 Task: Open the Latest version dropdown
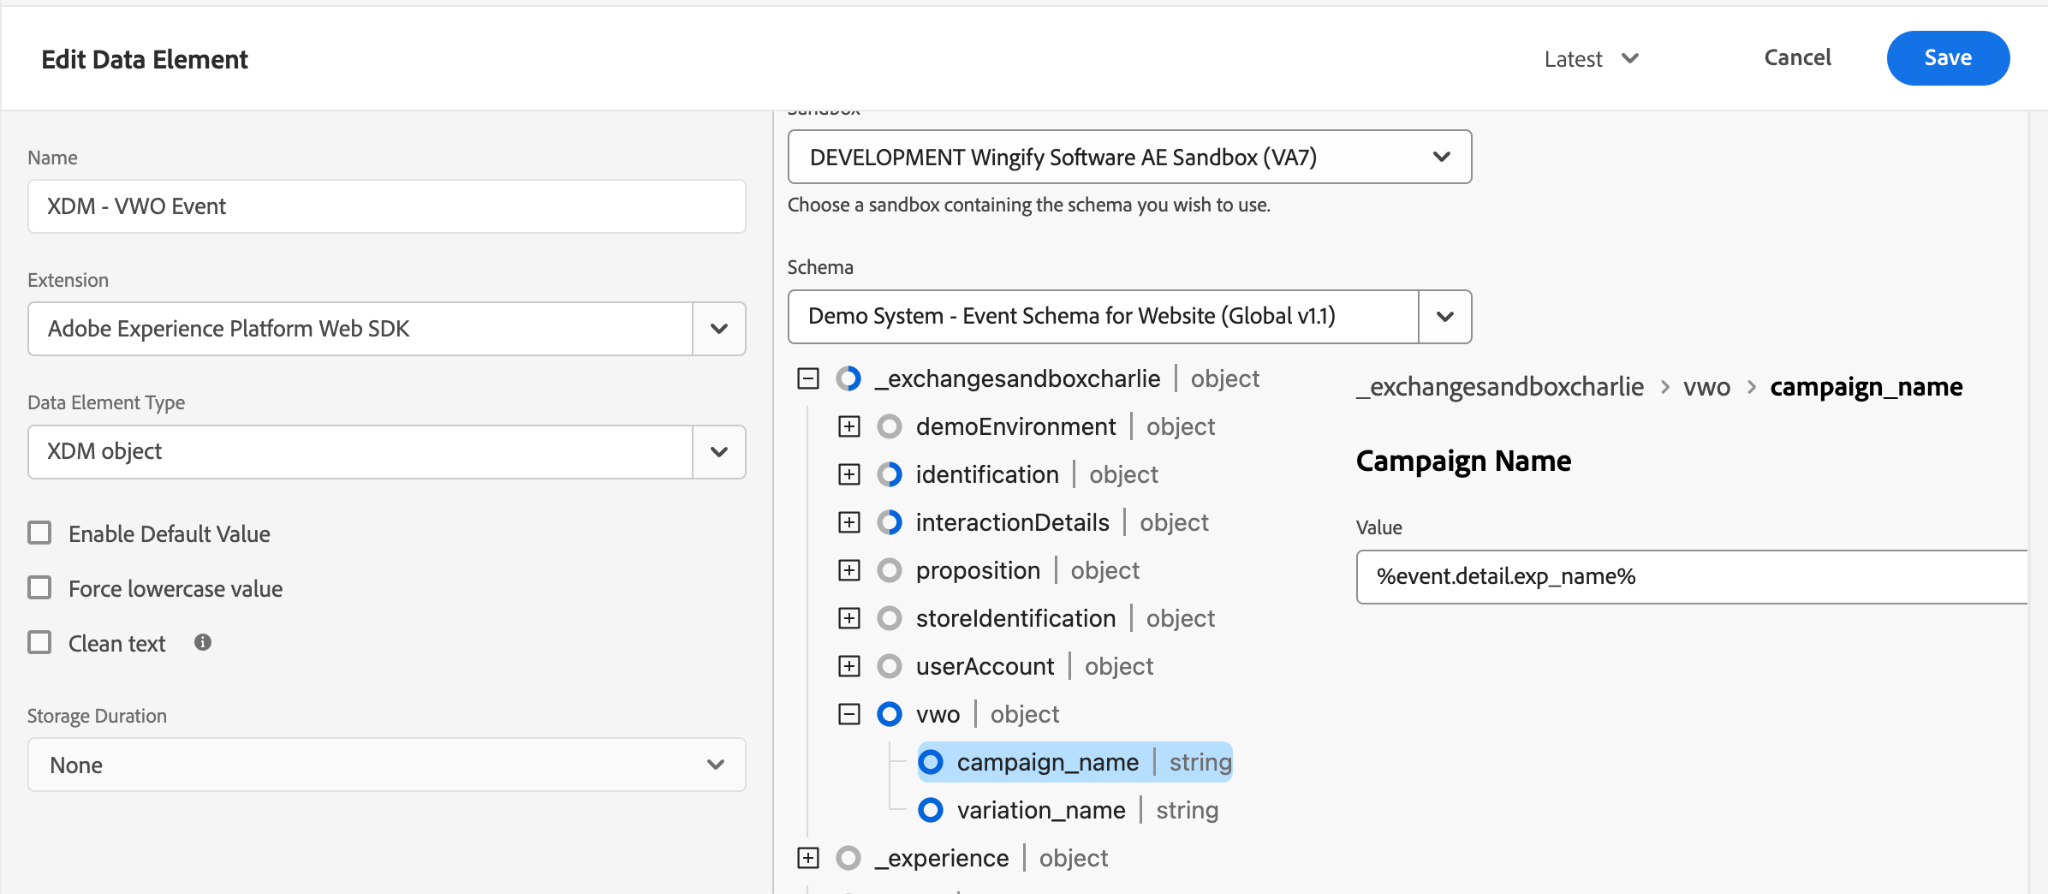point(1591,59)
